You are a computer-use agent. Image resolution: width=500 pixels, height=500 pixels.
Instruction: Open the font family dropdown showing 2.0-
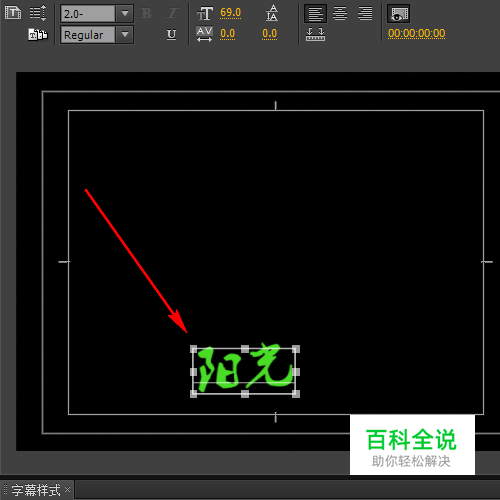[x=125, y=14]
